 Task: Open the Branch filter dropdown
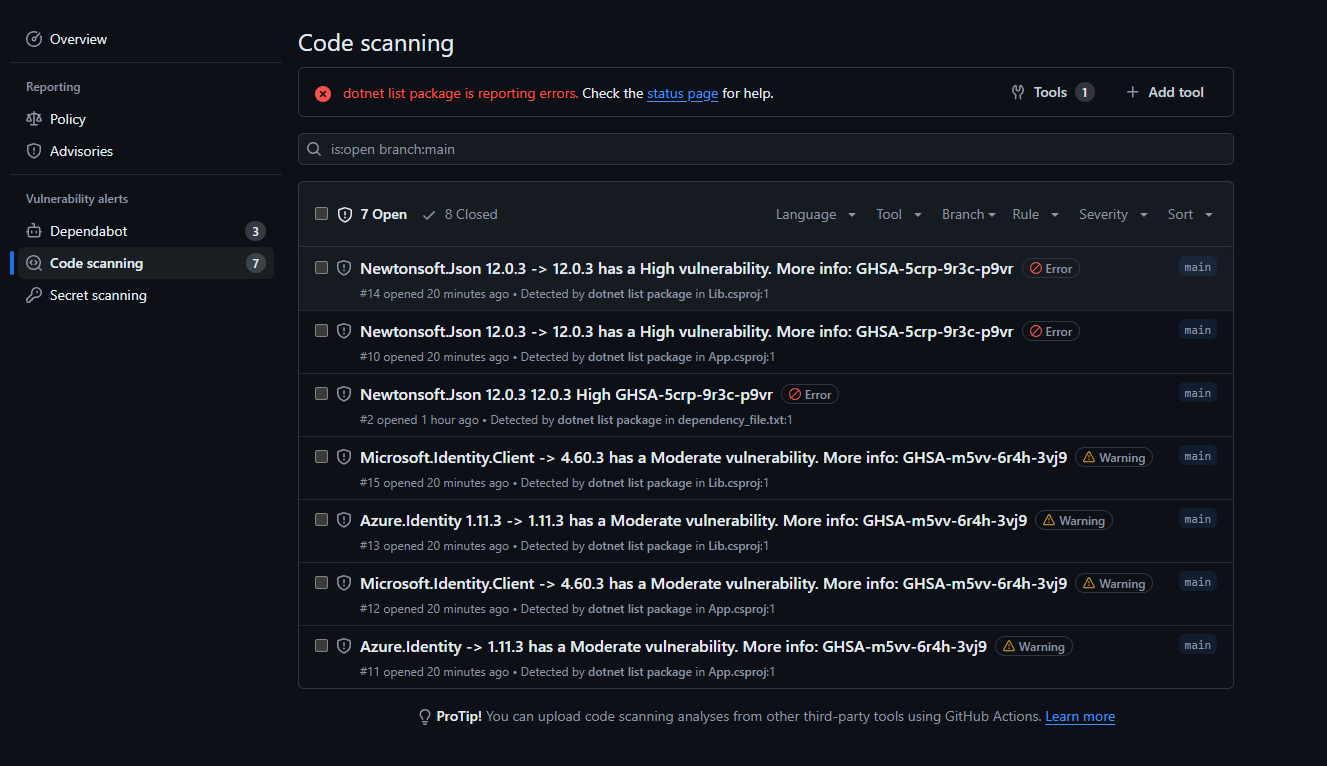pos(968,214)
